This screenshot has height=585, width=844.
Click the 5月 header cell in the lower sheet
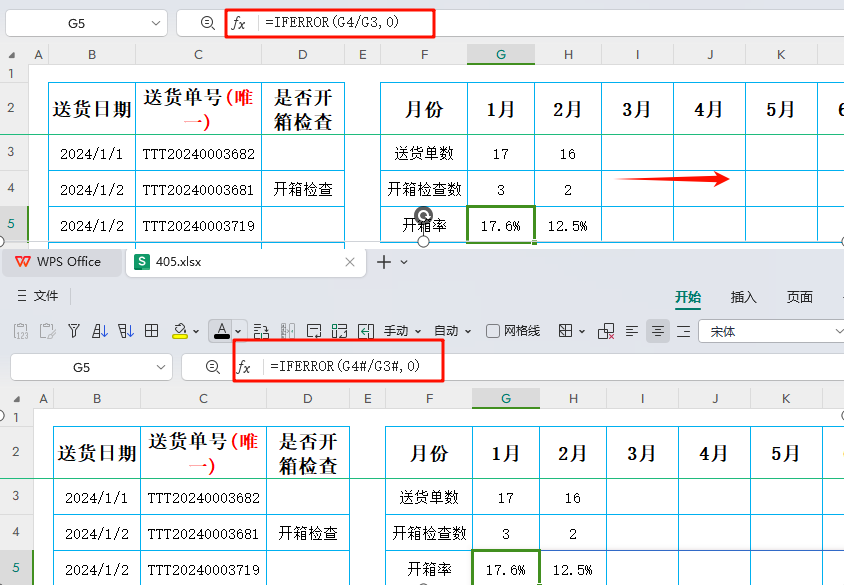pyautogui.click(x=785, y=453)
